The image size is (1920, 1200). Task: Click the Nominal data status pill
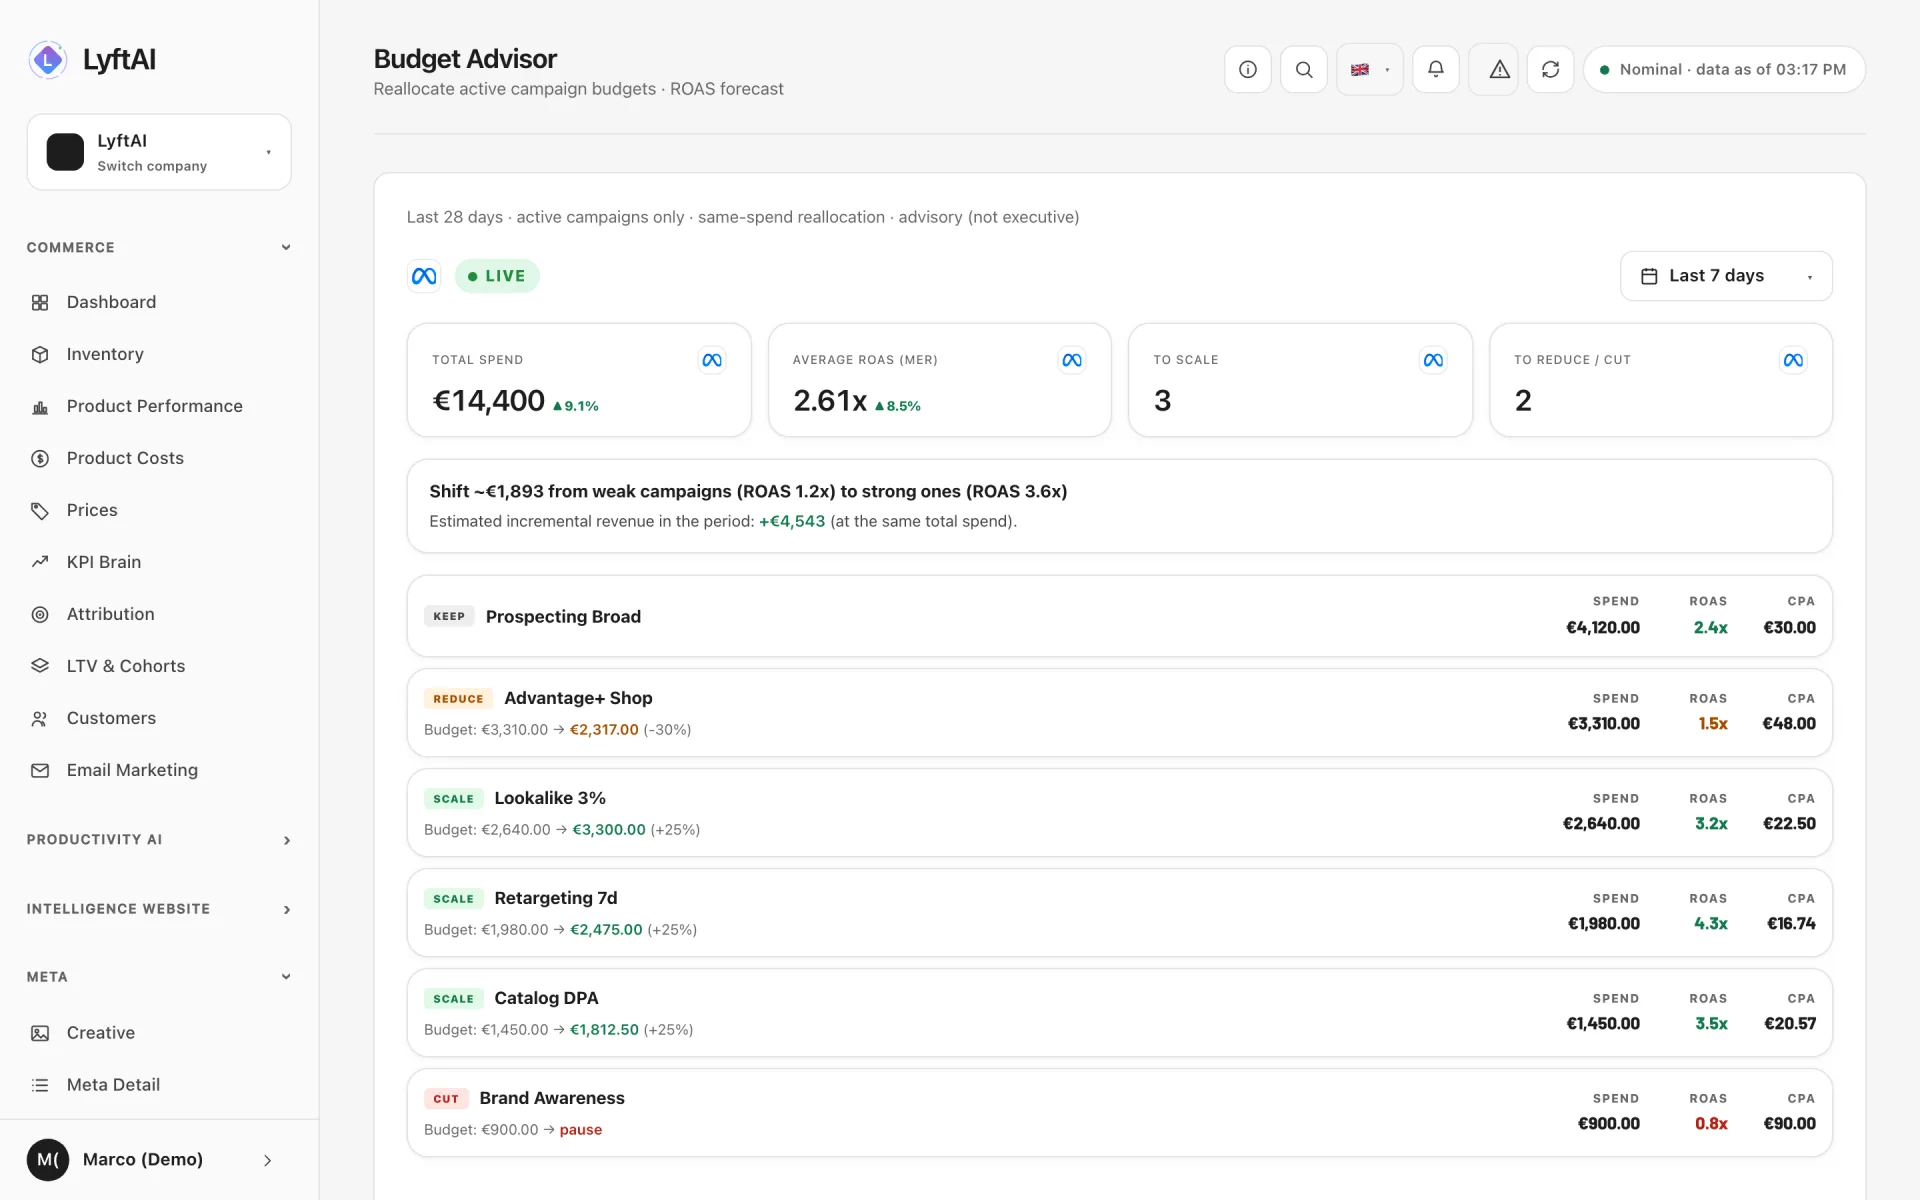pyautogui.click(x=1724, y=70)
